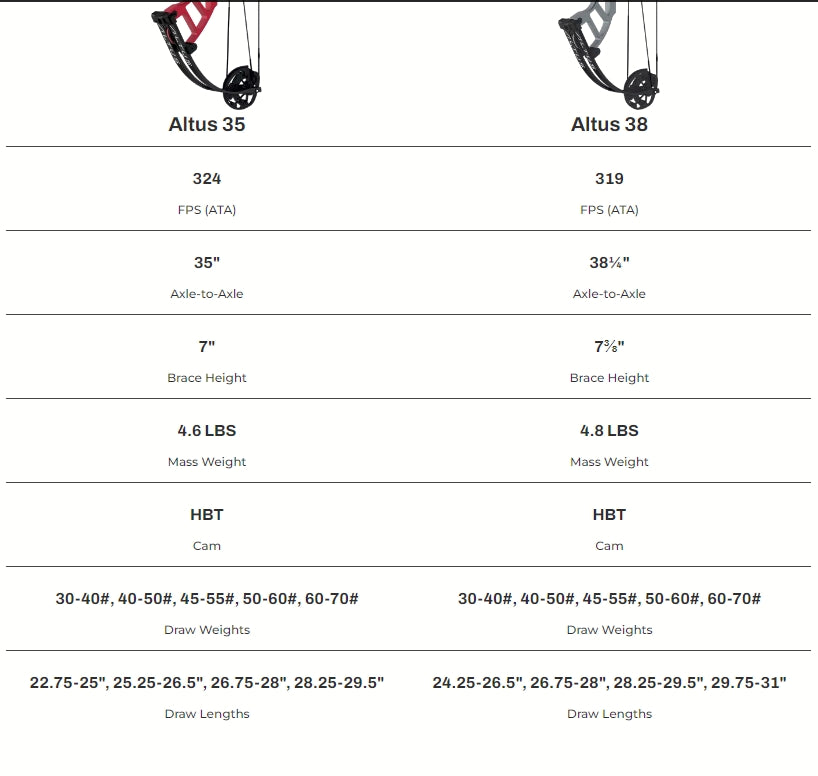Click the red Altus 35 bow image
818x776 pixels.
[207, 55]
